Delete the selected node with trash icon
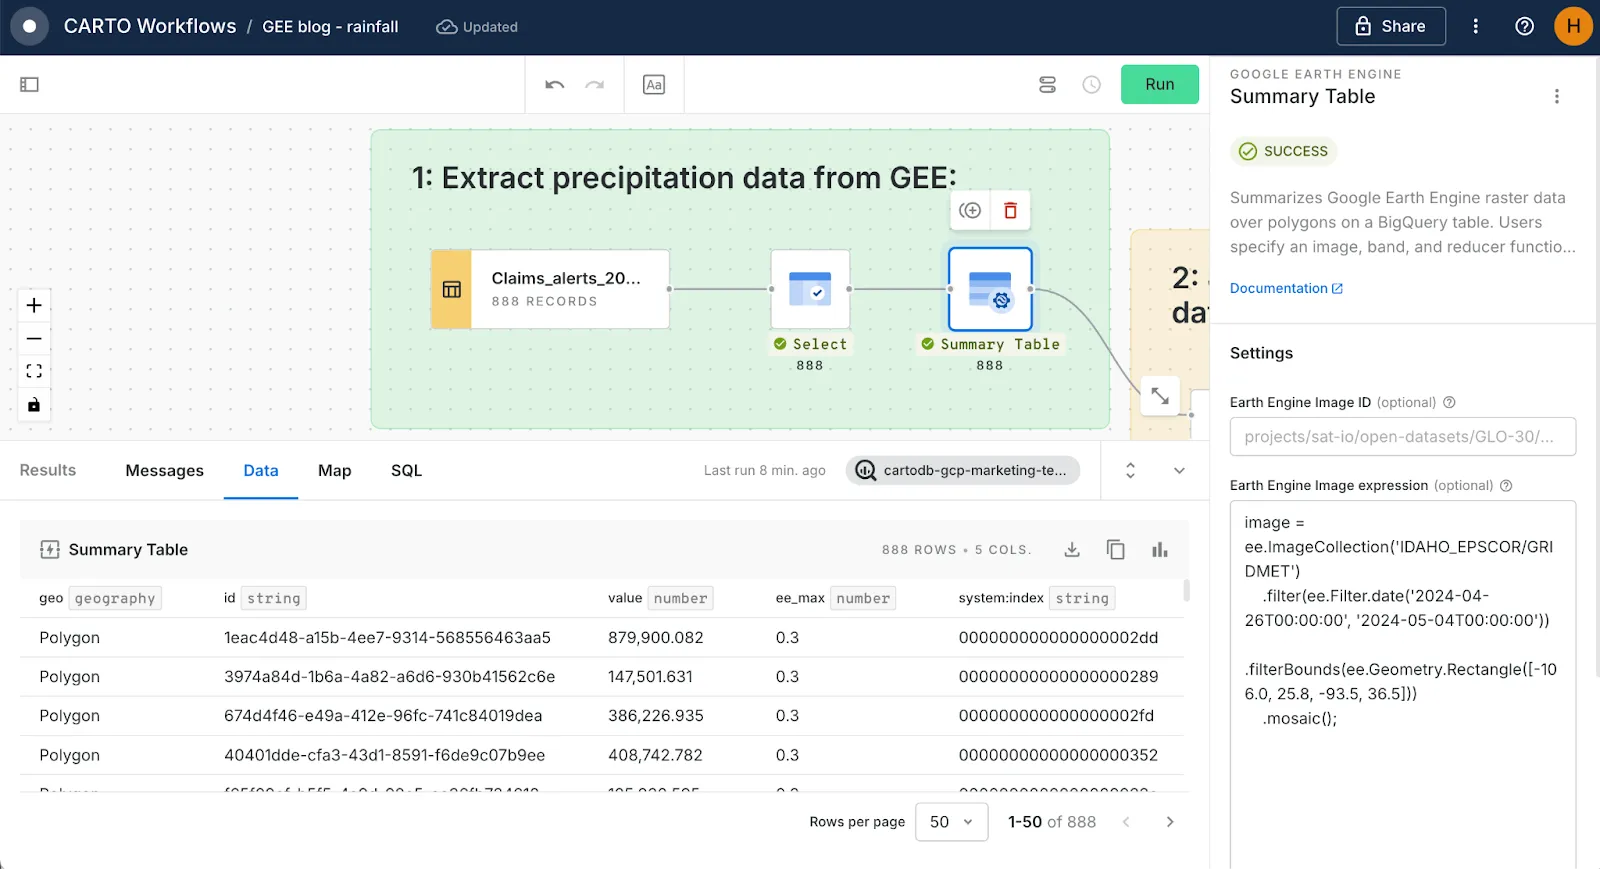The height and width of the screenshot is (869, 1600). [x=1010, y=210]
